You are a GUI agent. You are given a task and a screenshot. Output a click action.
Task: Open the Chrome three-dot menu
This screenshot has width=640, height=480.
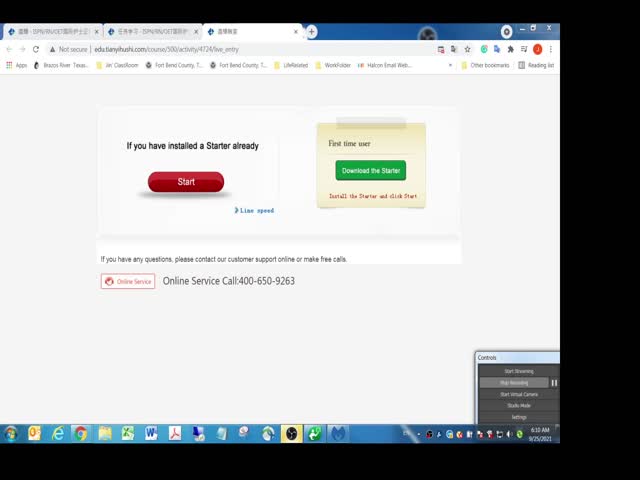(x=550, y=49)
